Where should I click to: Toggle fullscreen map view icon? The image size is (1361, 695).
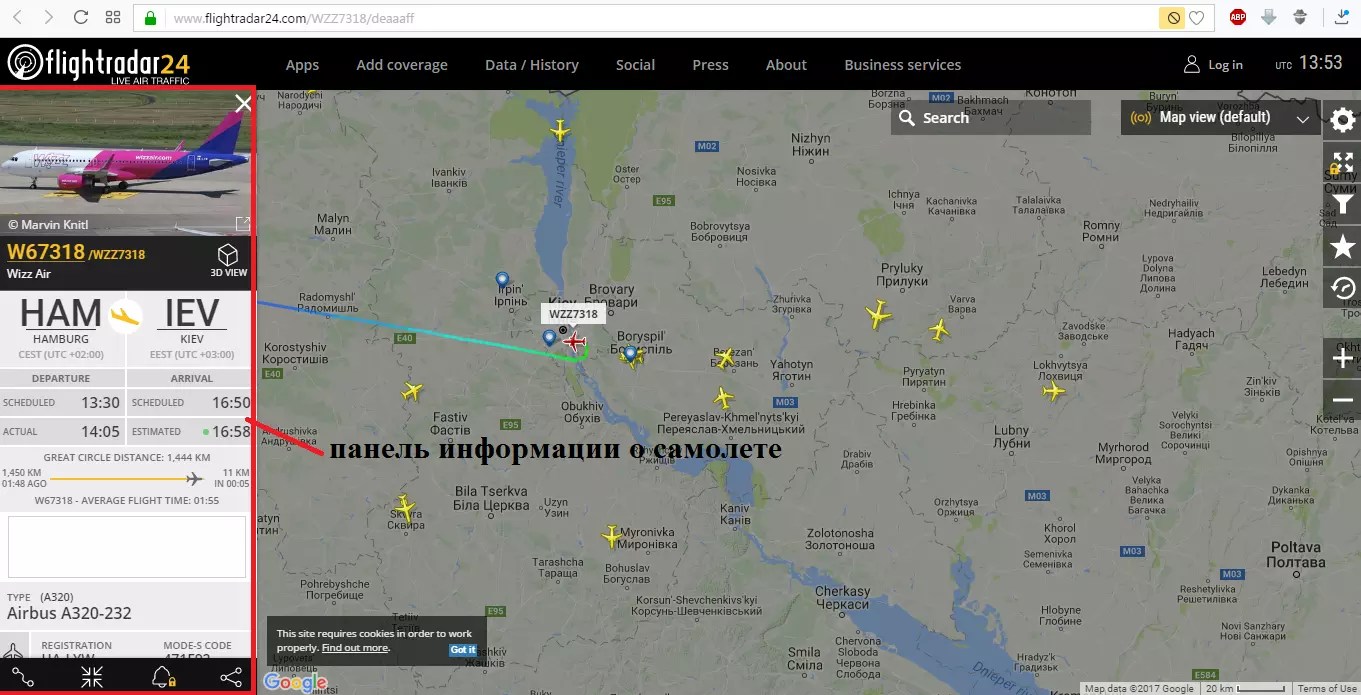(1342, 162)
